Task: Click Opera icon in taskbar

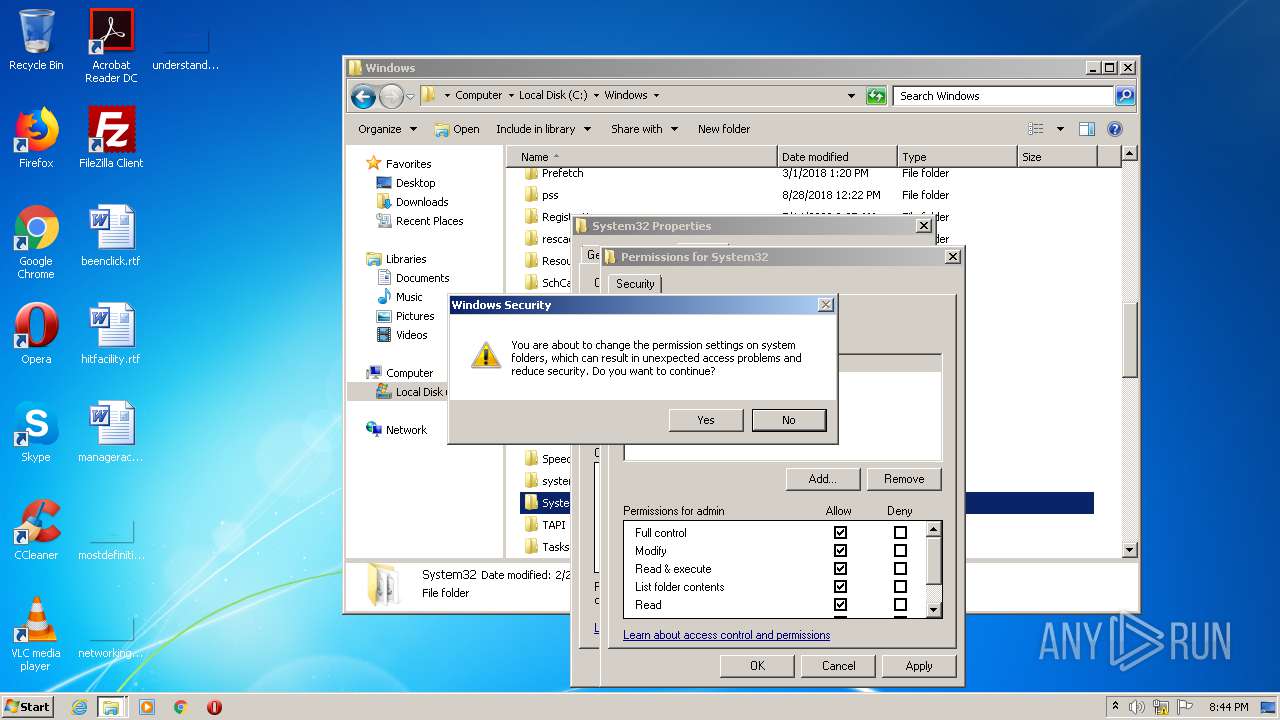Action: (x=214, y=707)
